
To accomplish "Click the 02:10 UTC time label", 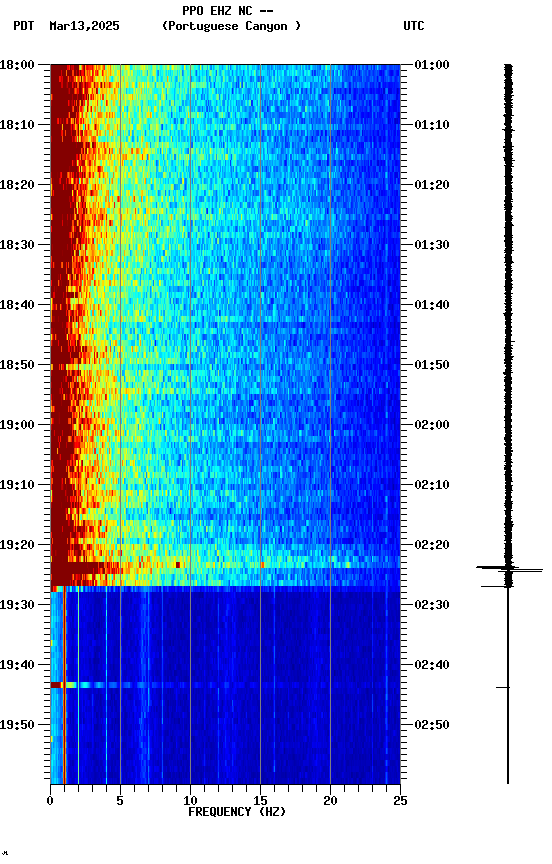I will click(432, 485).
